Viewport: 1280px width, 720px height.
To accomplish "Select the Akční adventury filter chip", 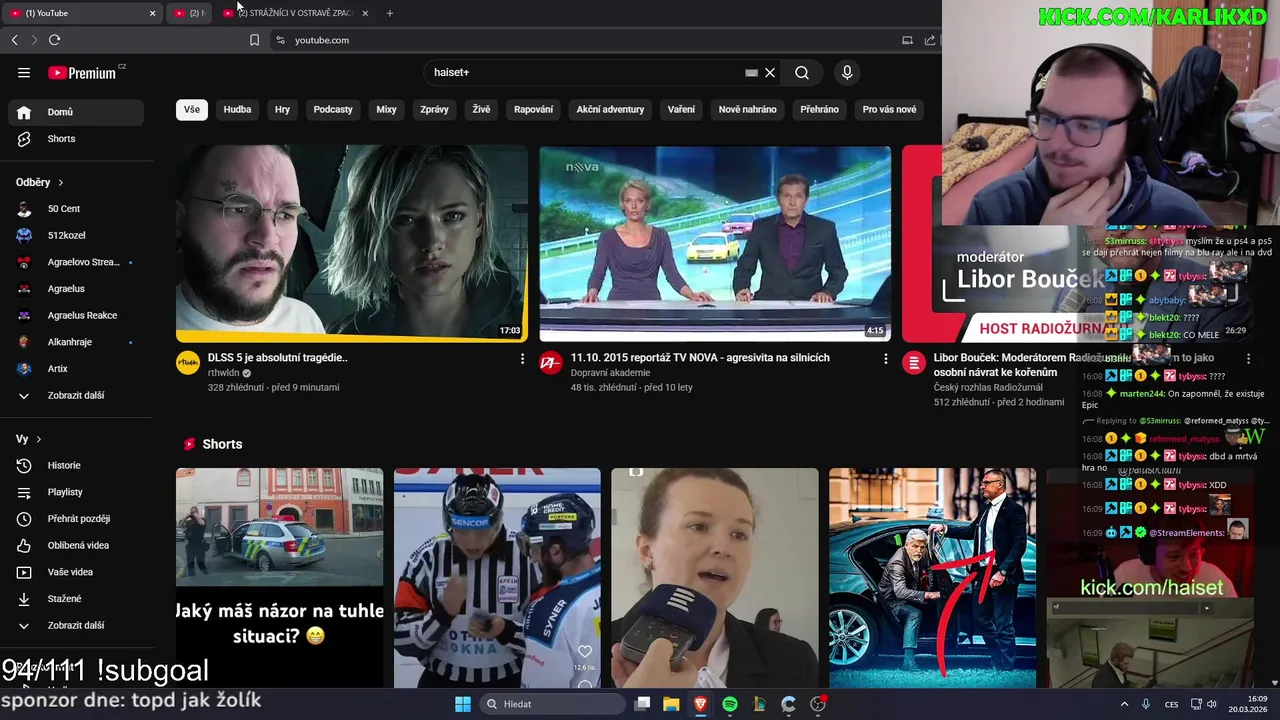I will tap(610, 110).
